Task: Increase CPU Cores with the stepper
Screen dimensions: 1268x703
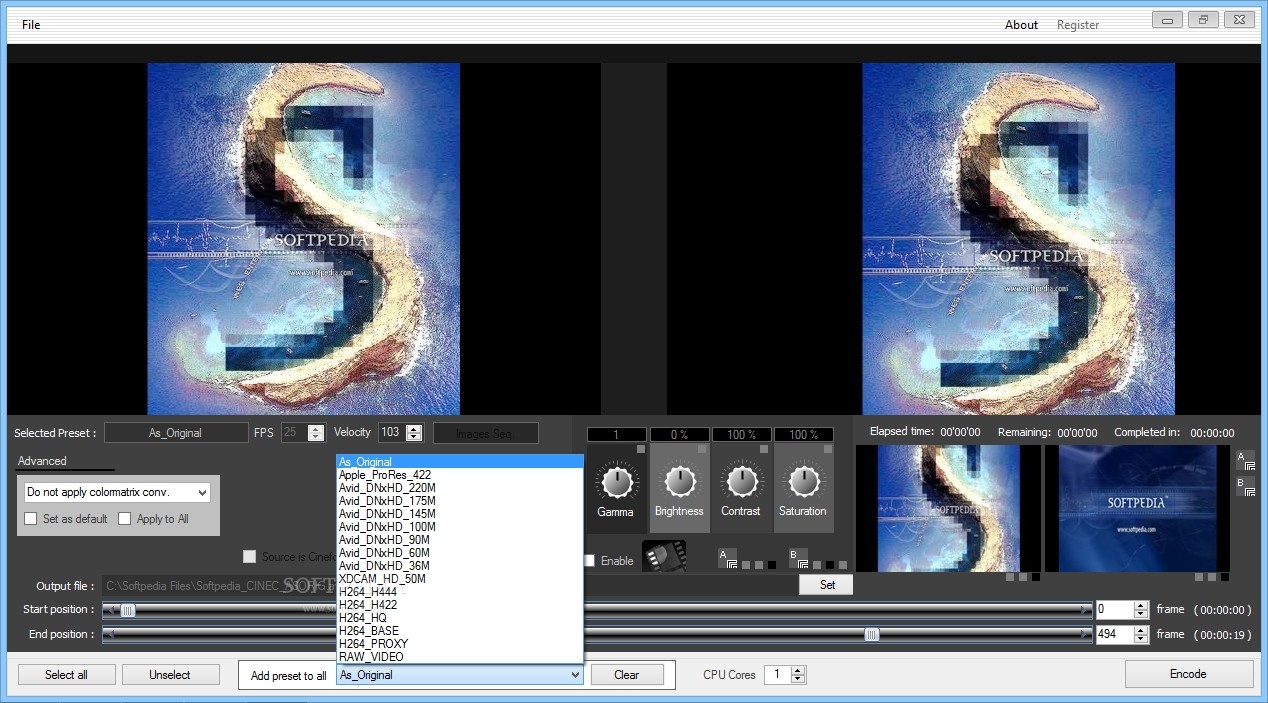Action: pyautogui.click(x=797, y=670)
